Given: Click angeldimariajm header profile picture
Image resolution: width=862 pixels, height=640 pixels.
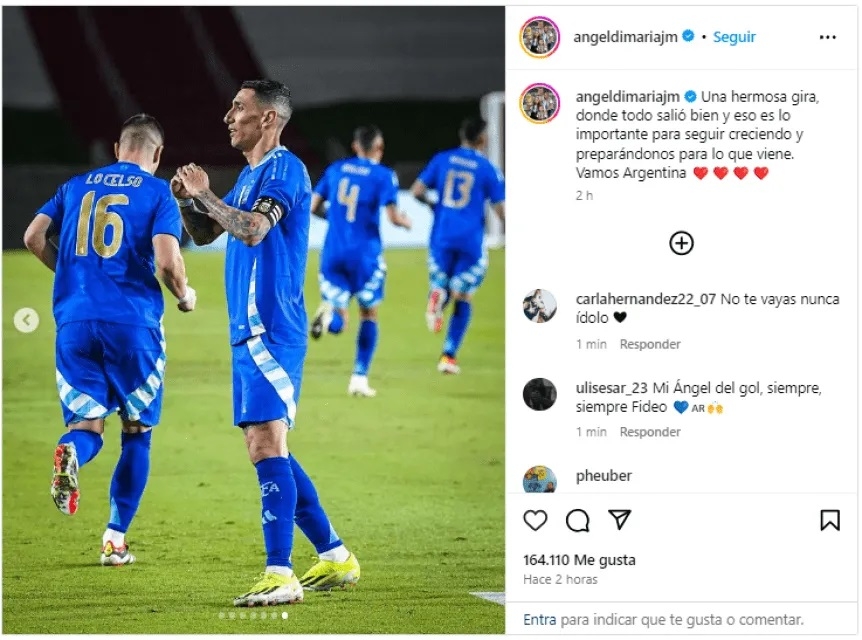Looking at the screenshot, I should point(540,37).
